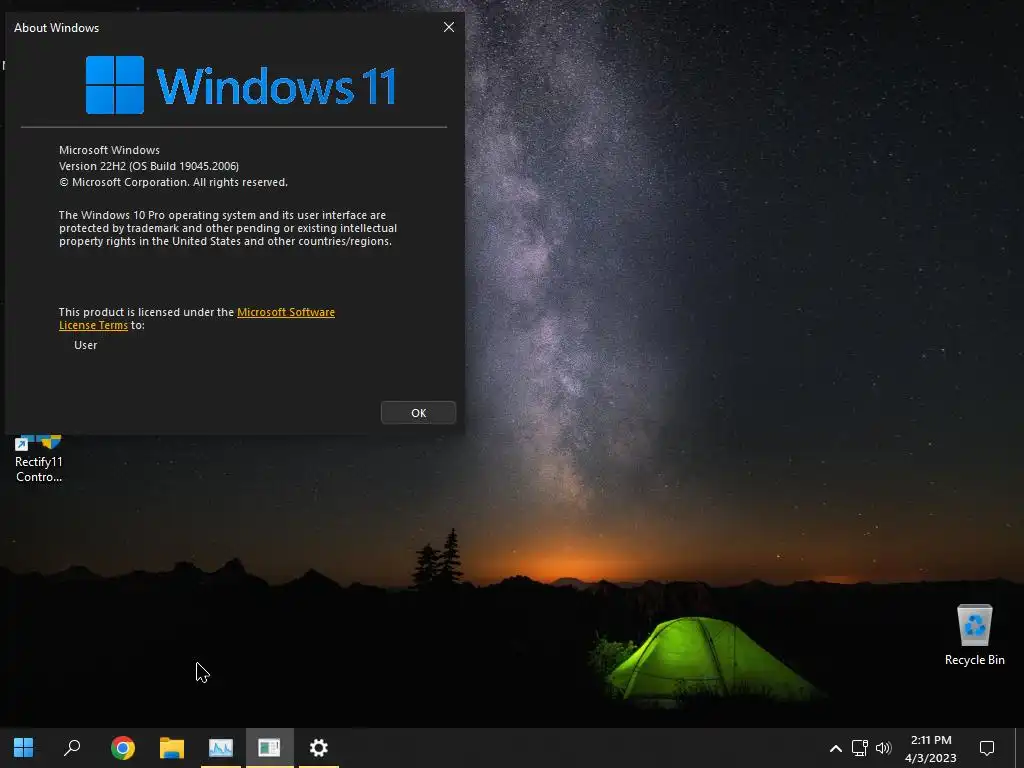Select the active winver taskbar window
Viewport: 1024px width, 768px height.
point(269,747)
